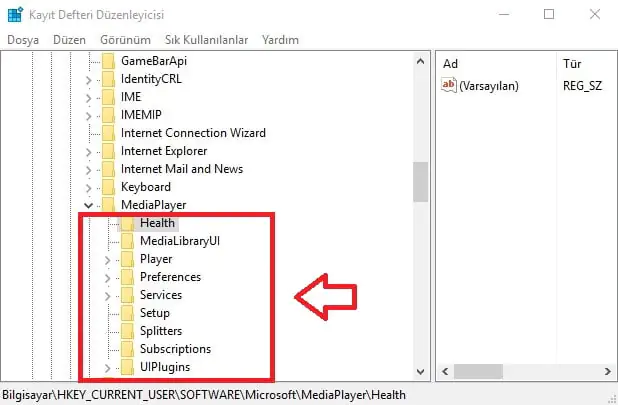Click the tree pane vertical scrollbar thumb
Image resolution: width=618 pixels, height=405 pixels.
click(421, 182)
